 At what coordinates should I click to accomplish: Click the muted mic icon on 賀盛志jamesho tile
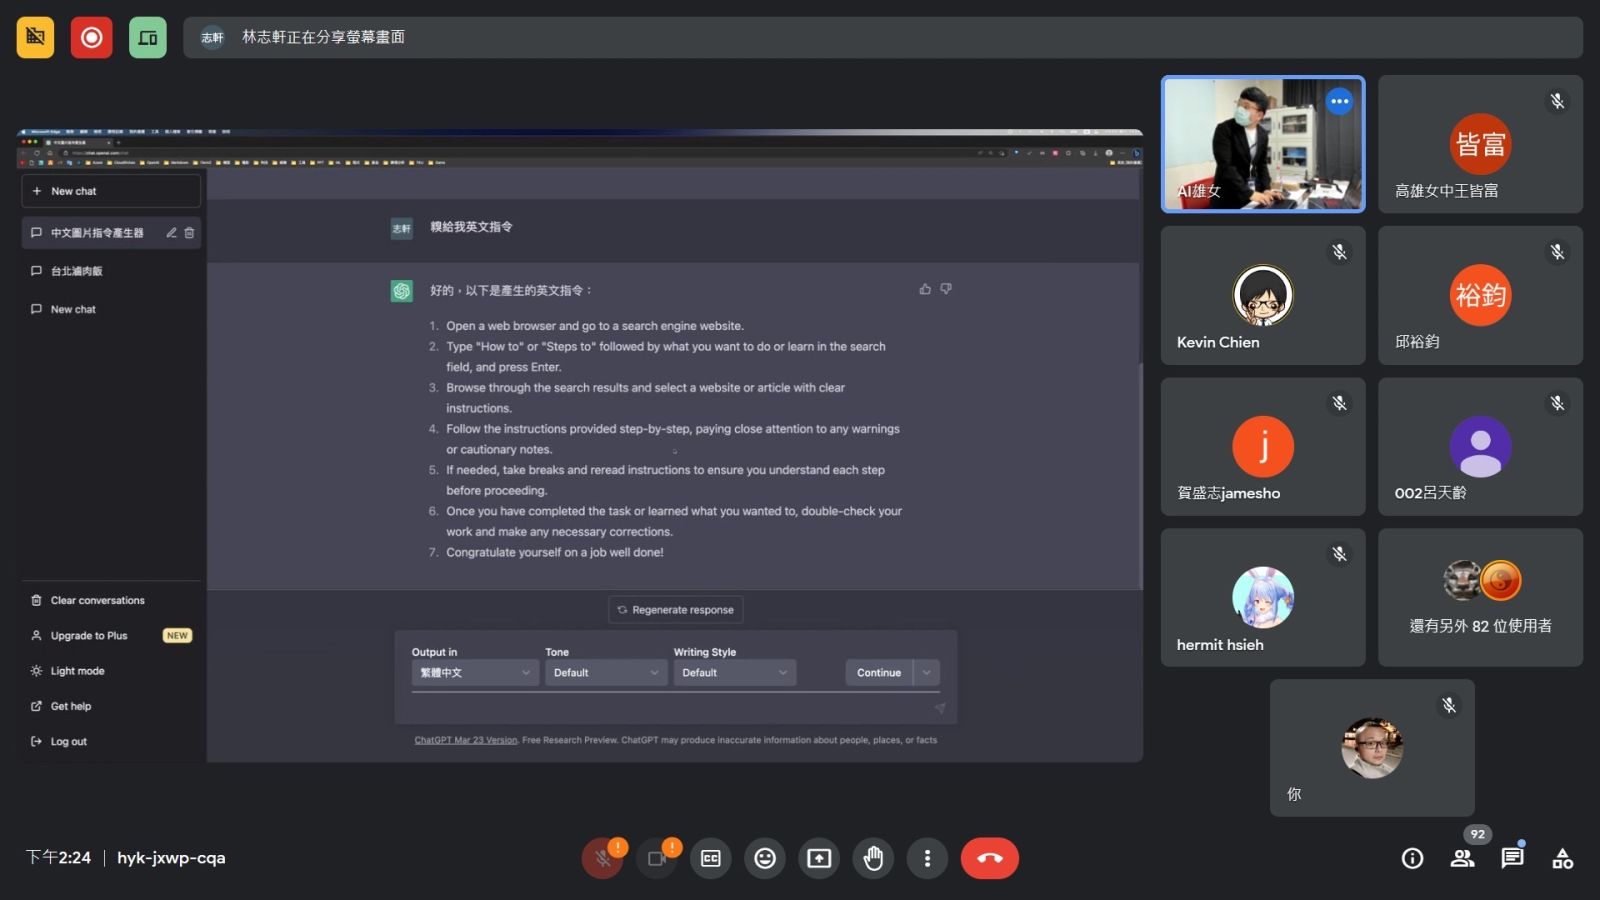click(x=1339, y=403)
